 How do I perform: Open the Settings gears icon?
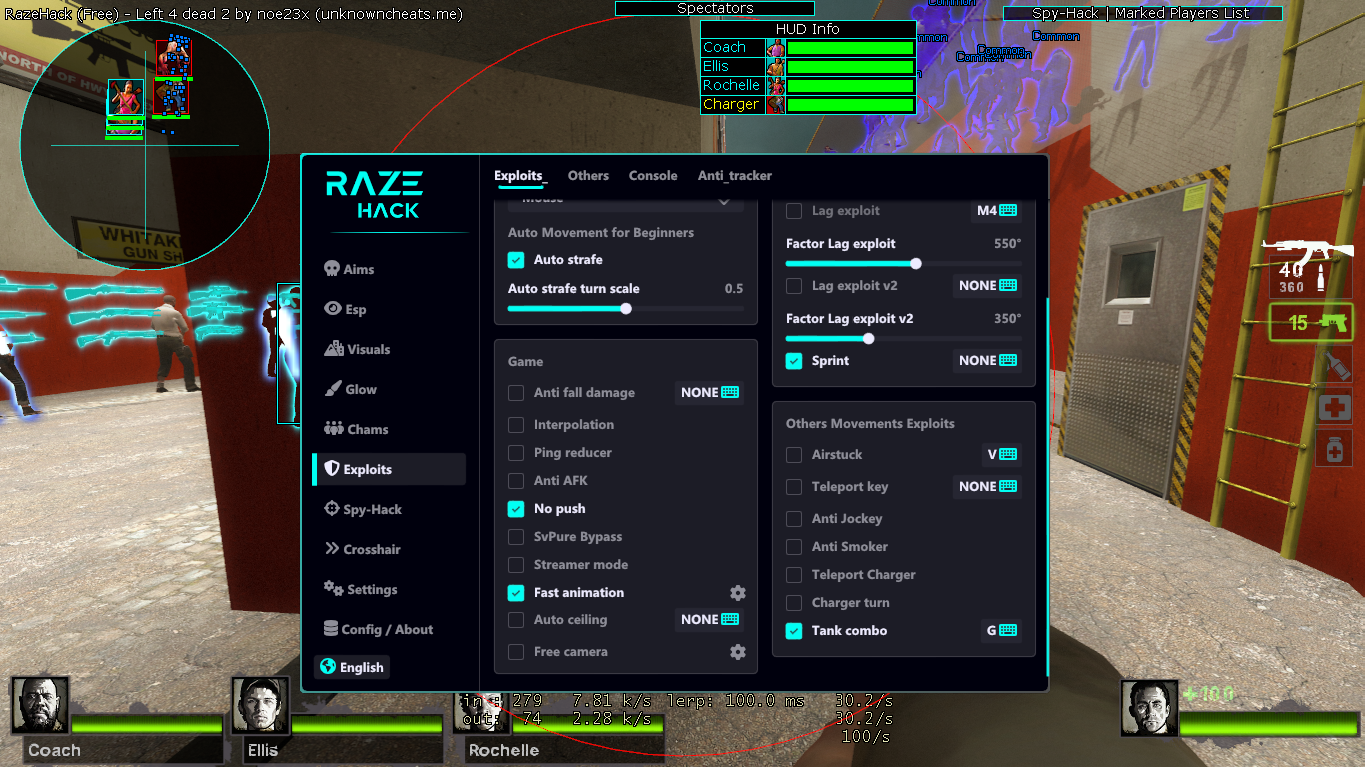(333, 589)
